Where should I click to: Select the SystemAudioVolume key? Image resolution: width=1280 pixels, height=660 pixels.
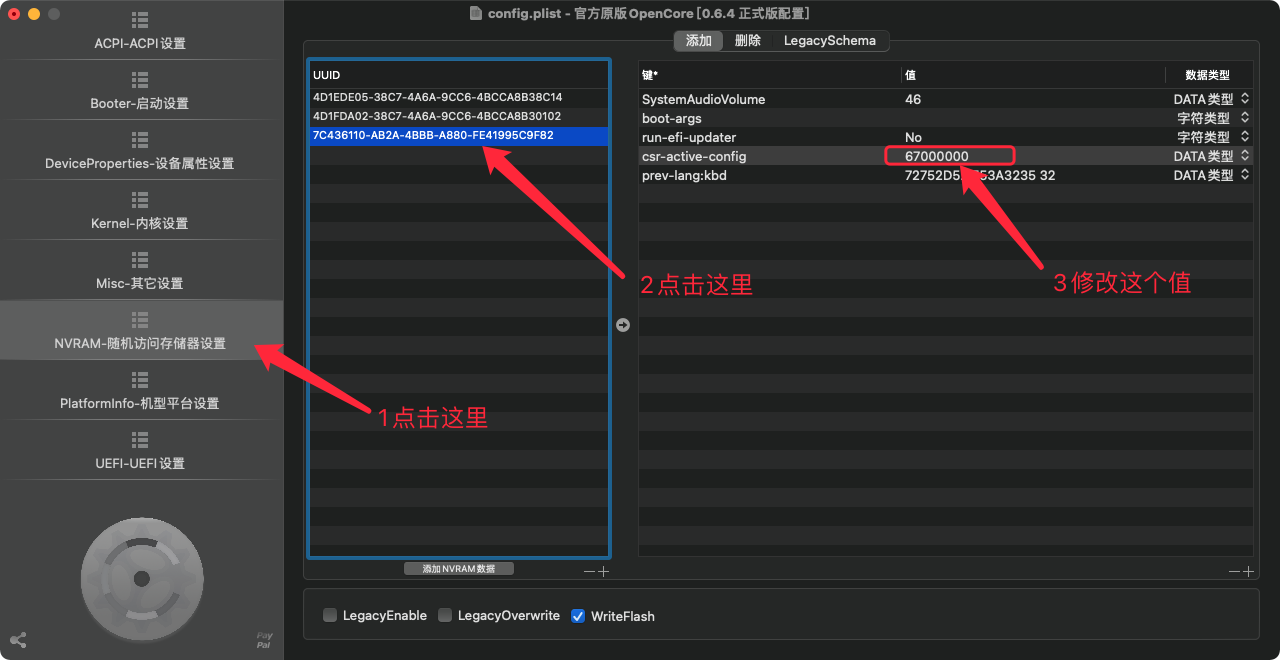coord(703,99)
